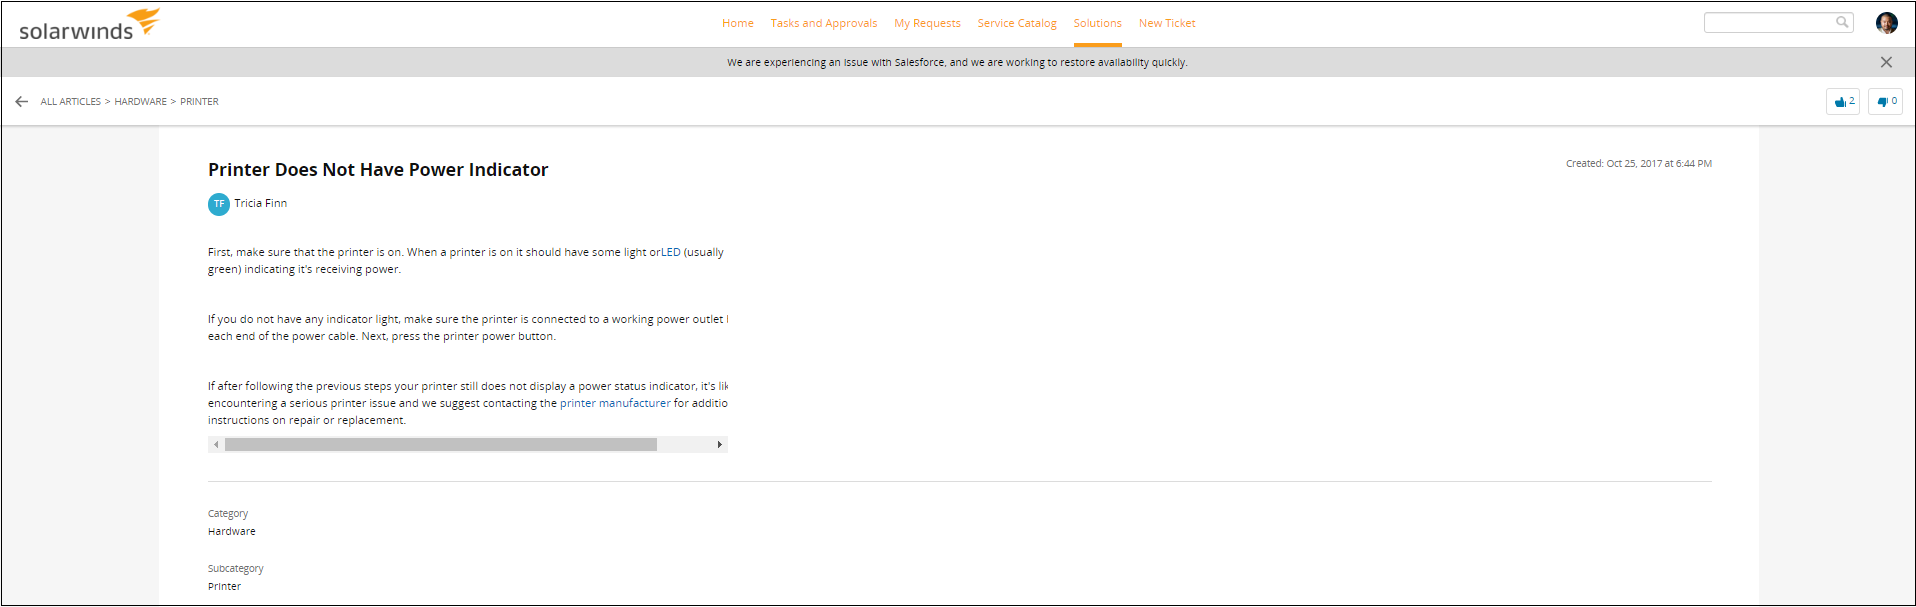Open the user profile avatar menu
This screenshot has width=1916, height=607.
pos(1886,23)
